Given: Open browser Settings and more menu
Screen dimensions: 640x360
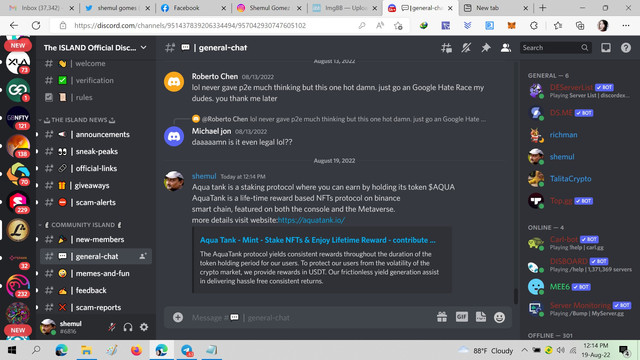Looking at the screenshot, I should 626,26.
